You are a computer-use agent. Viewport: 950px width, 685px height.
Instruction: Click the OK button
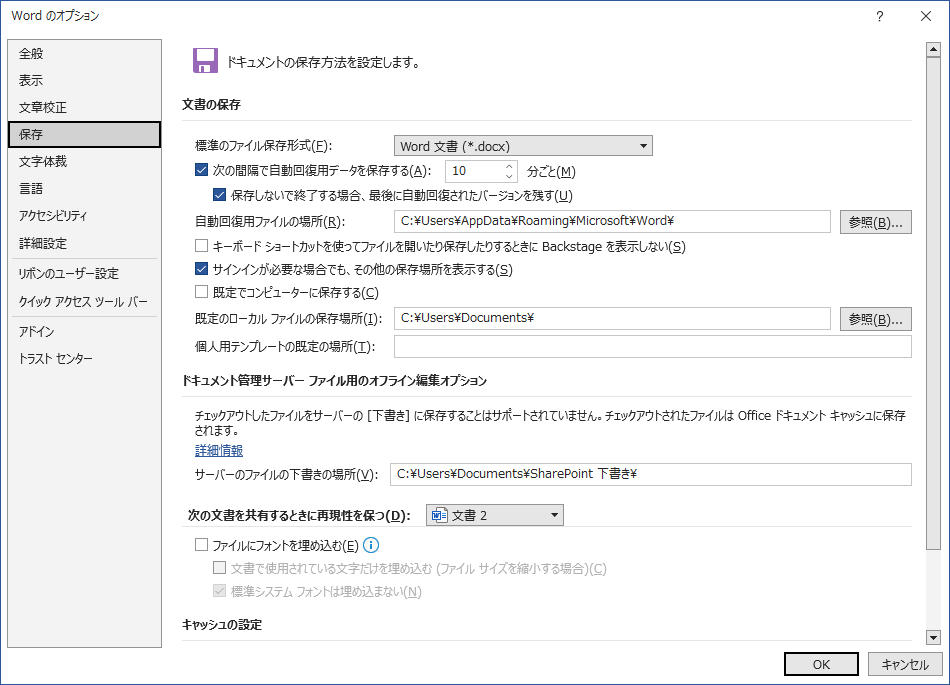pos(821,664)
